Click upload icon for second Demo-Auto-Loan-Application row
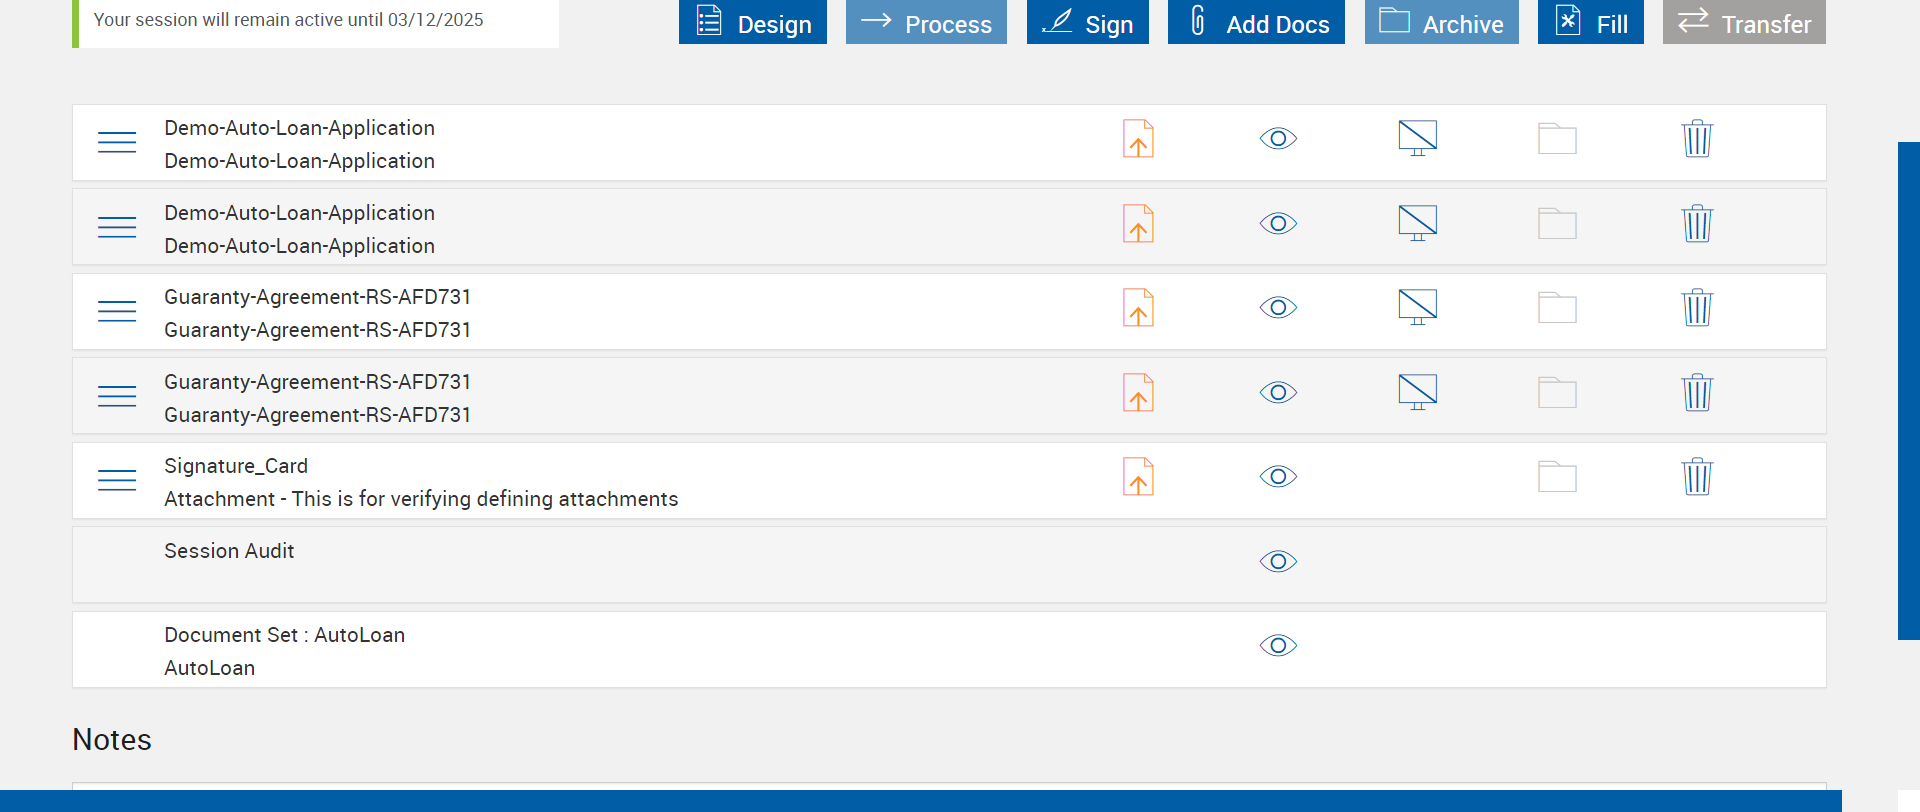This screenshot has height=812, width=1920. tap(1138, 224)
